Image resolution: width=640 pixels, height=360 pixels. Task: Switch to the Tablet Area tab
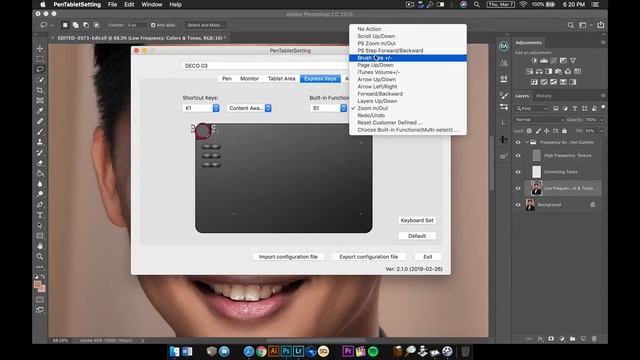281,78
